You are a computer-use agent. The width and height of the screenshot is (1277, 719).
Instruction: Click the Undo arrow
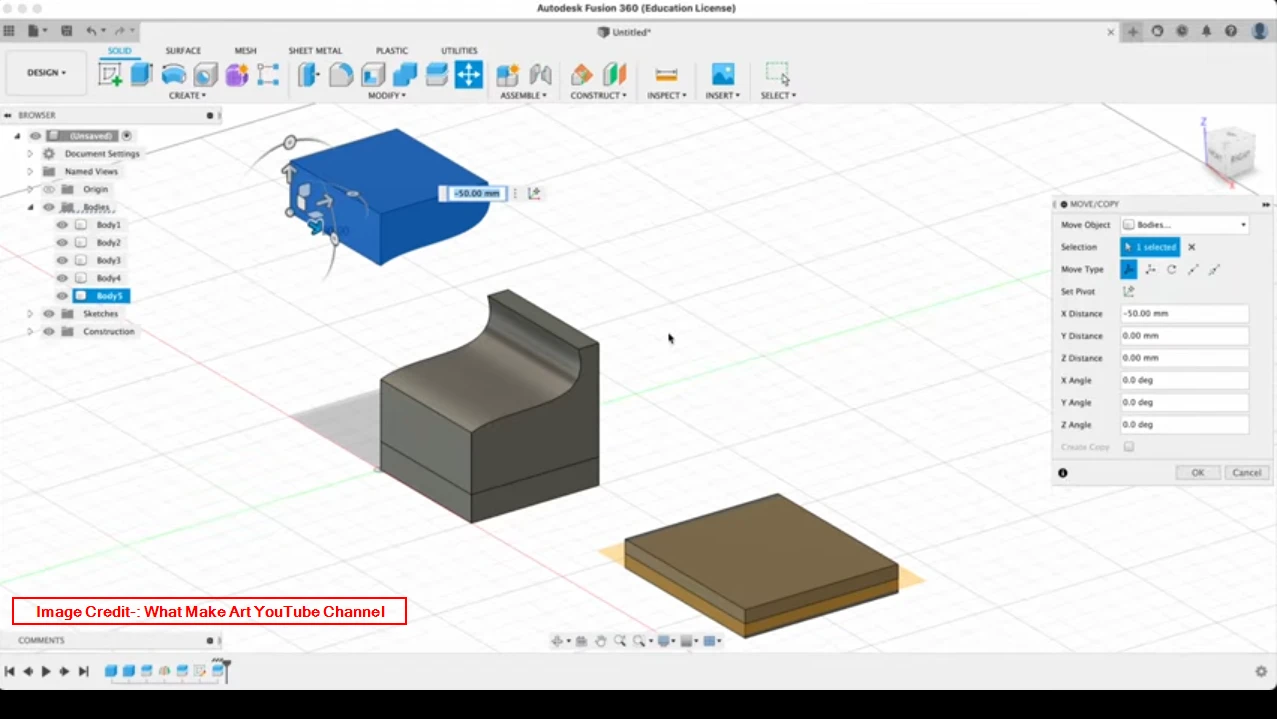point(91,31)
